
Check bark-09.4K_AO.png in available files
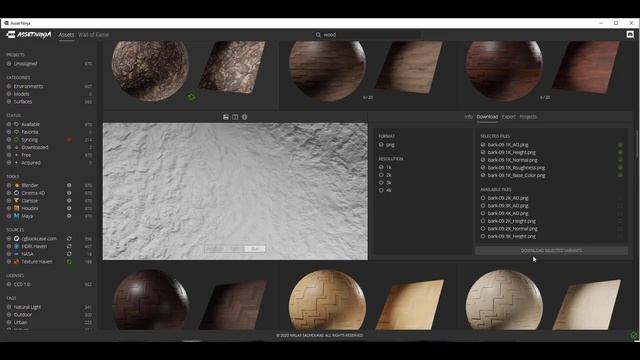pos(483,213)
